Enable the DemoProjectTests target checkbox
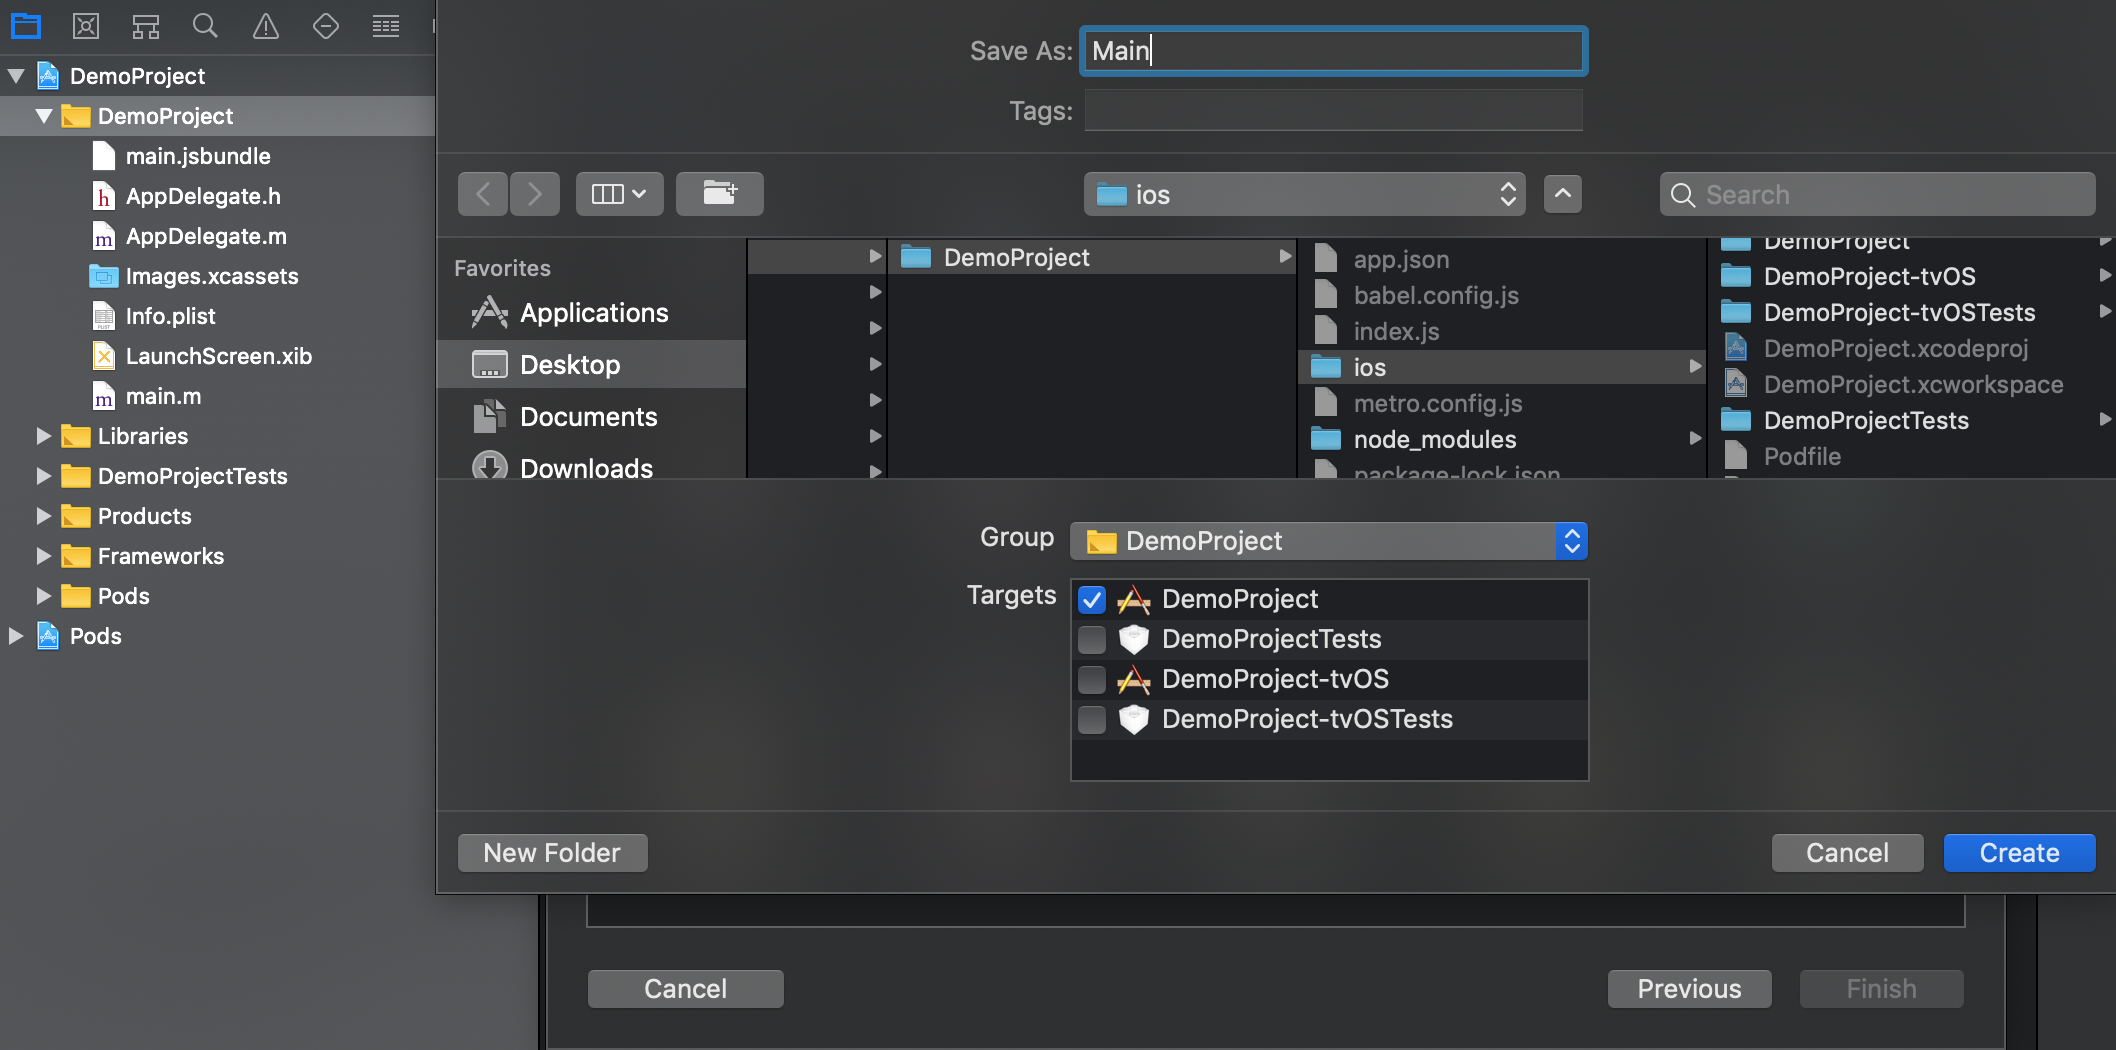 point(1092,639)
